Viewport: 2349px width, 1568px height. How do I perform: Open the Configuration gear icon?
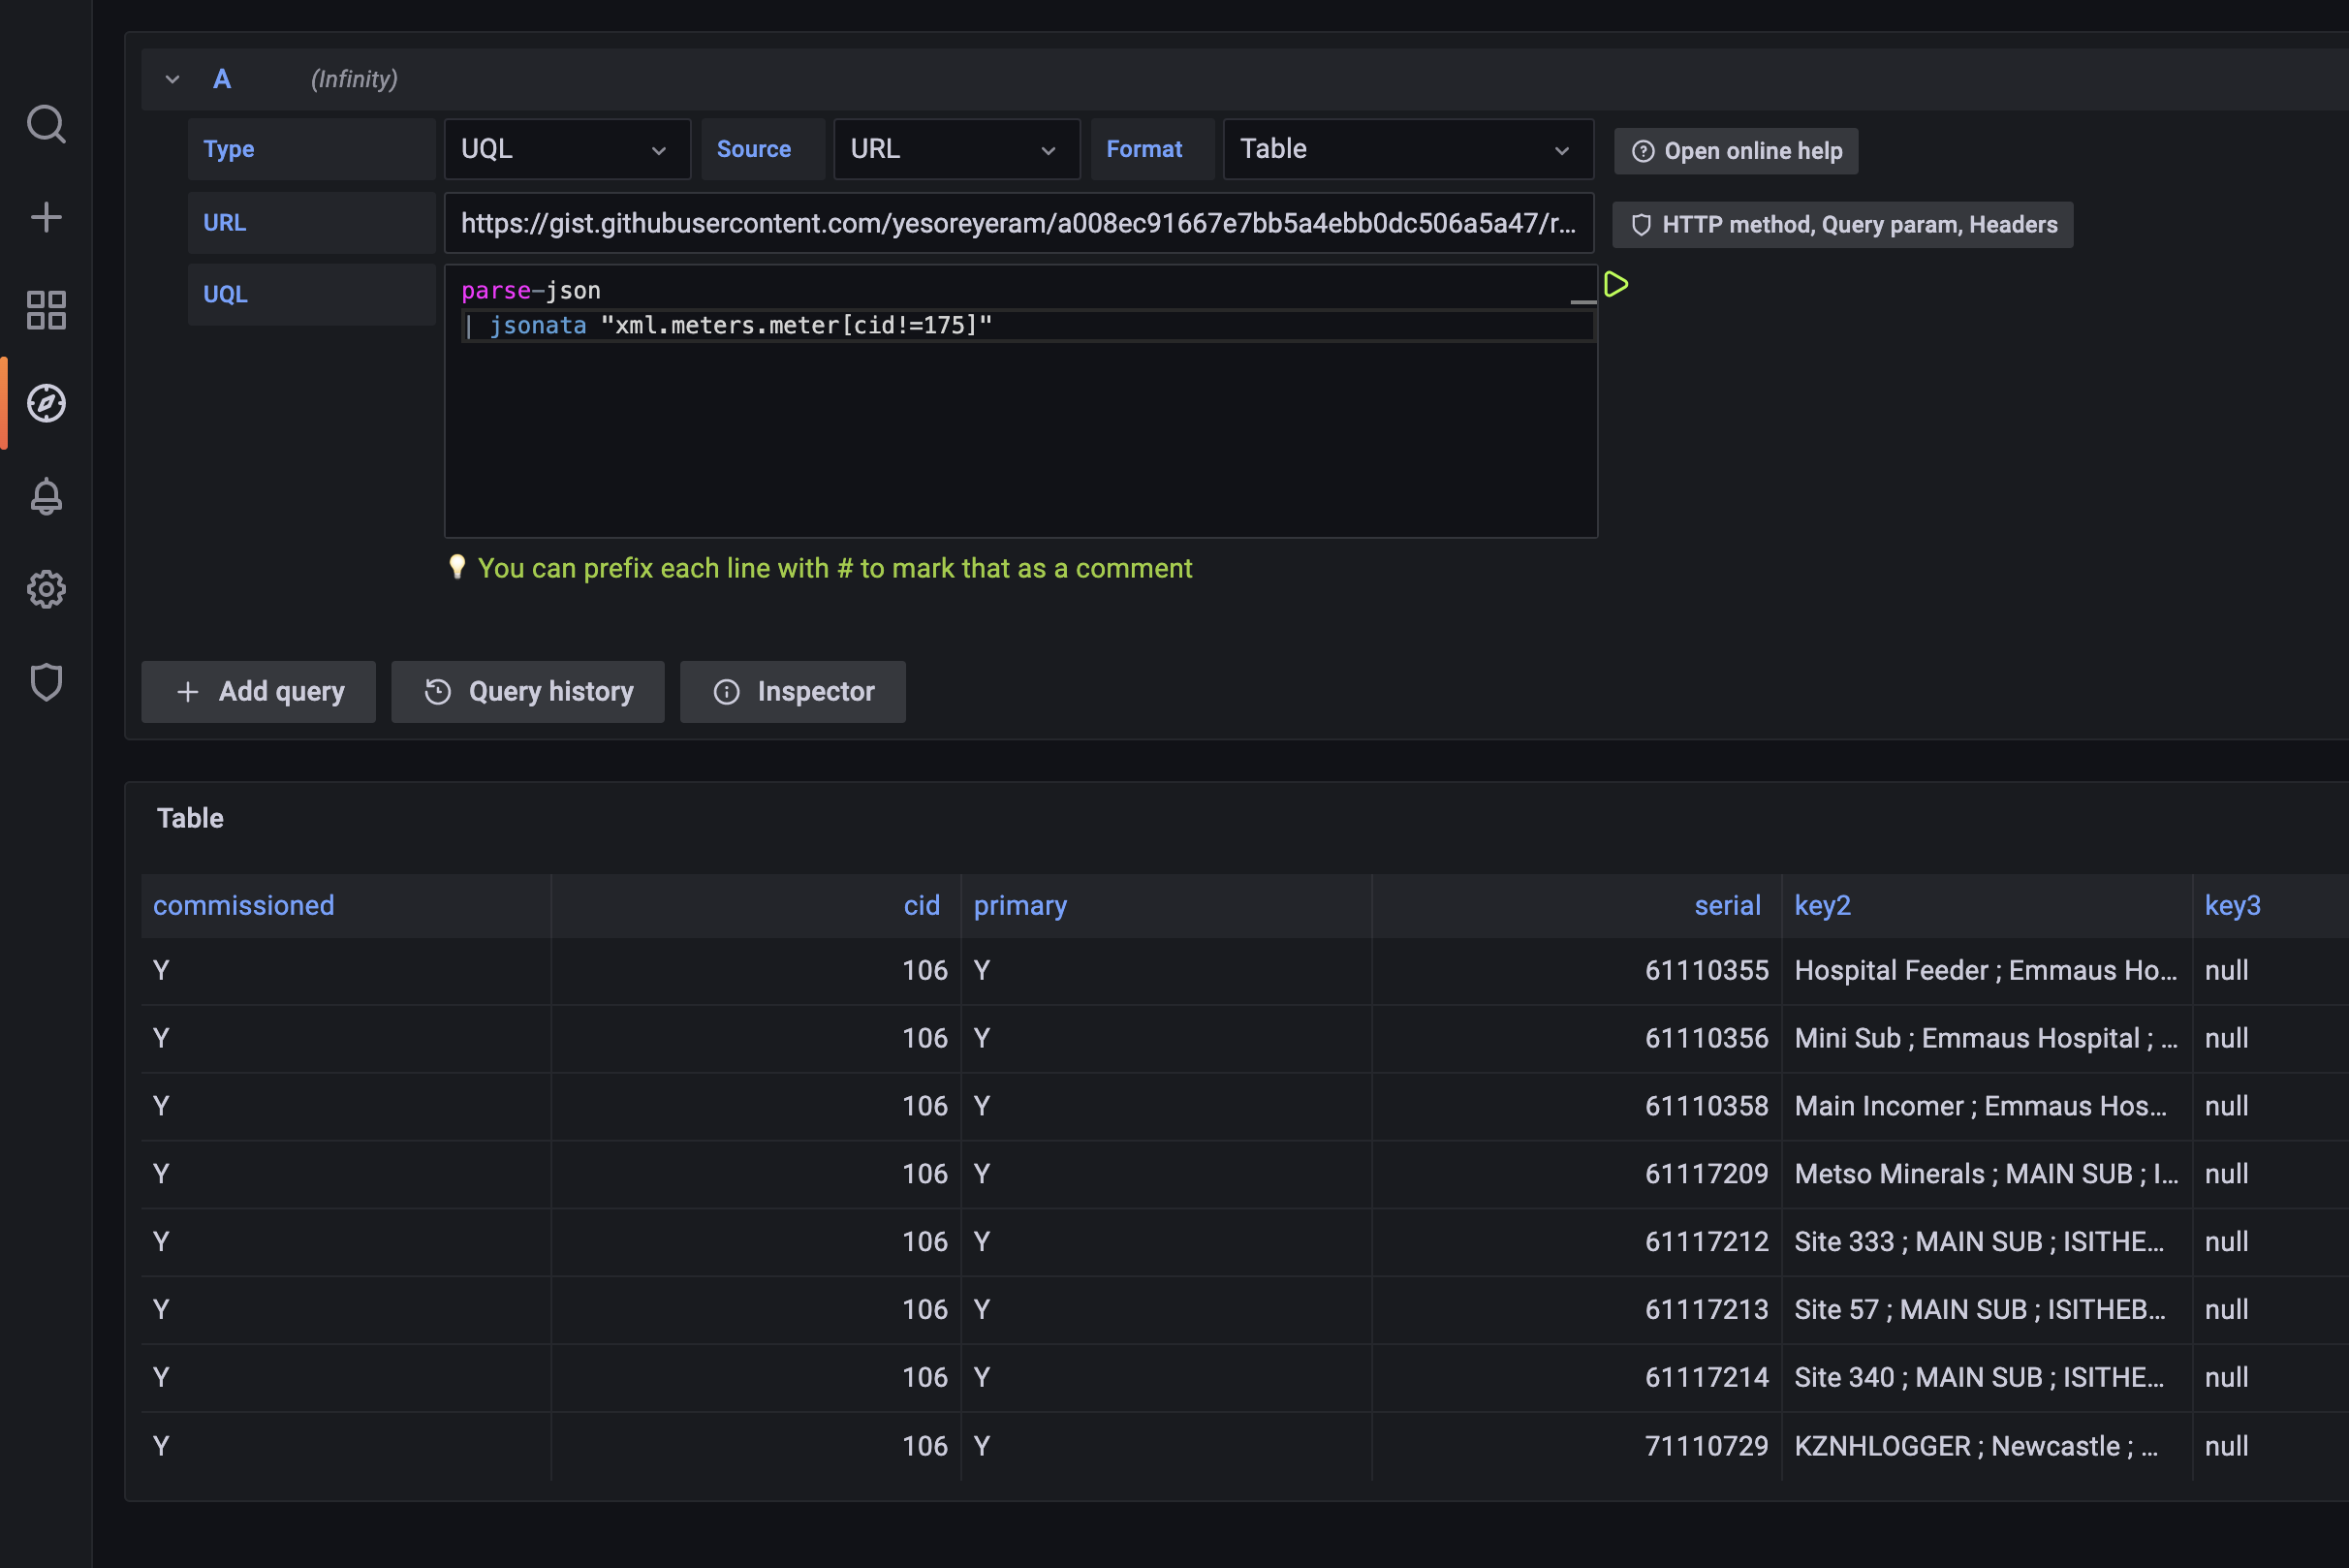pos(46,589)
